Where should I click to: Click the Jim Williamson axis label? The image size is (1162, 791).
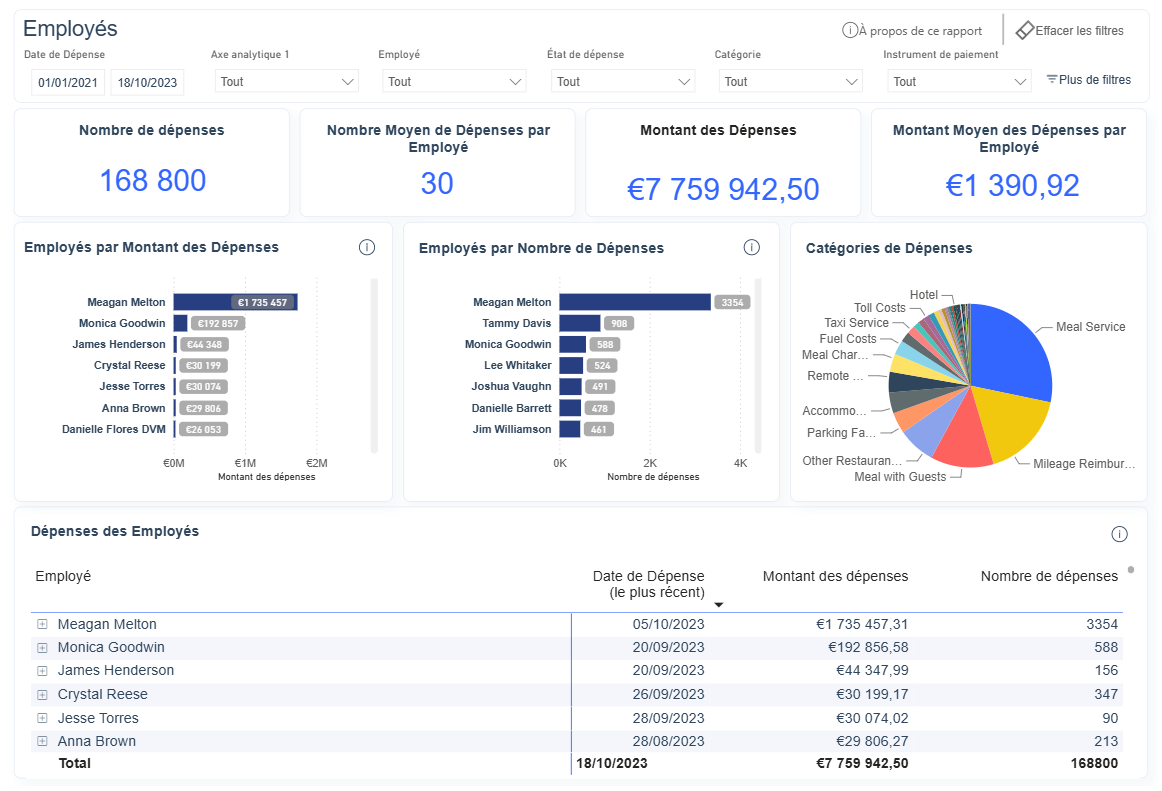click(512, 429)
